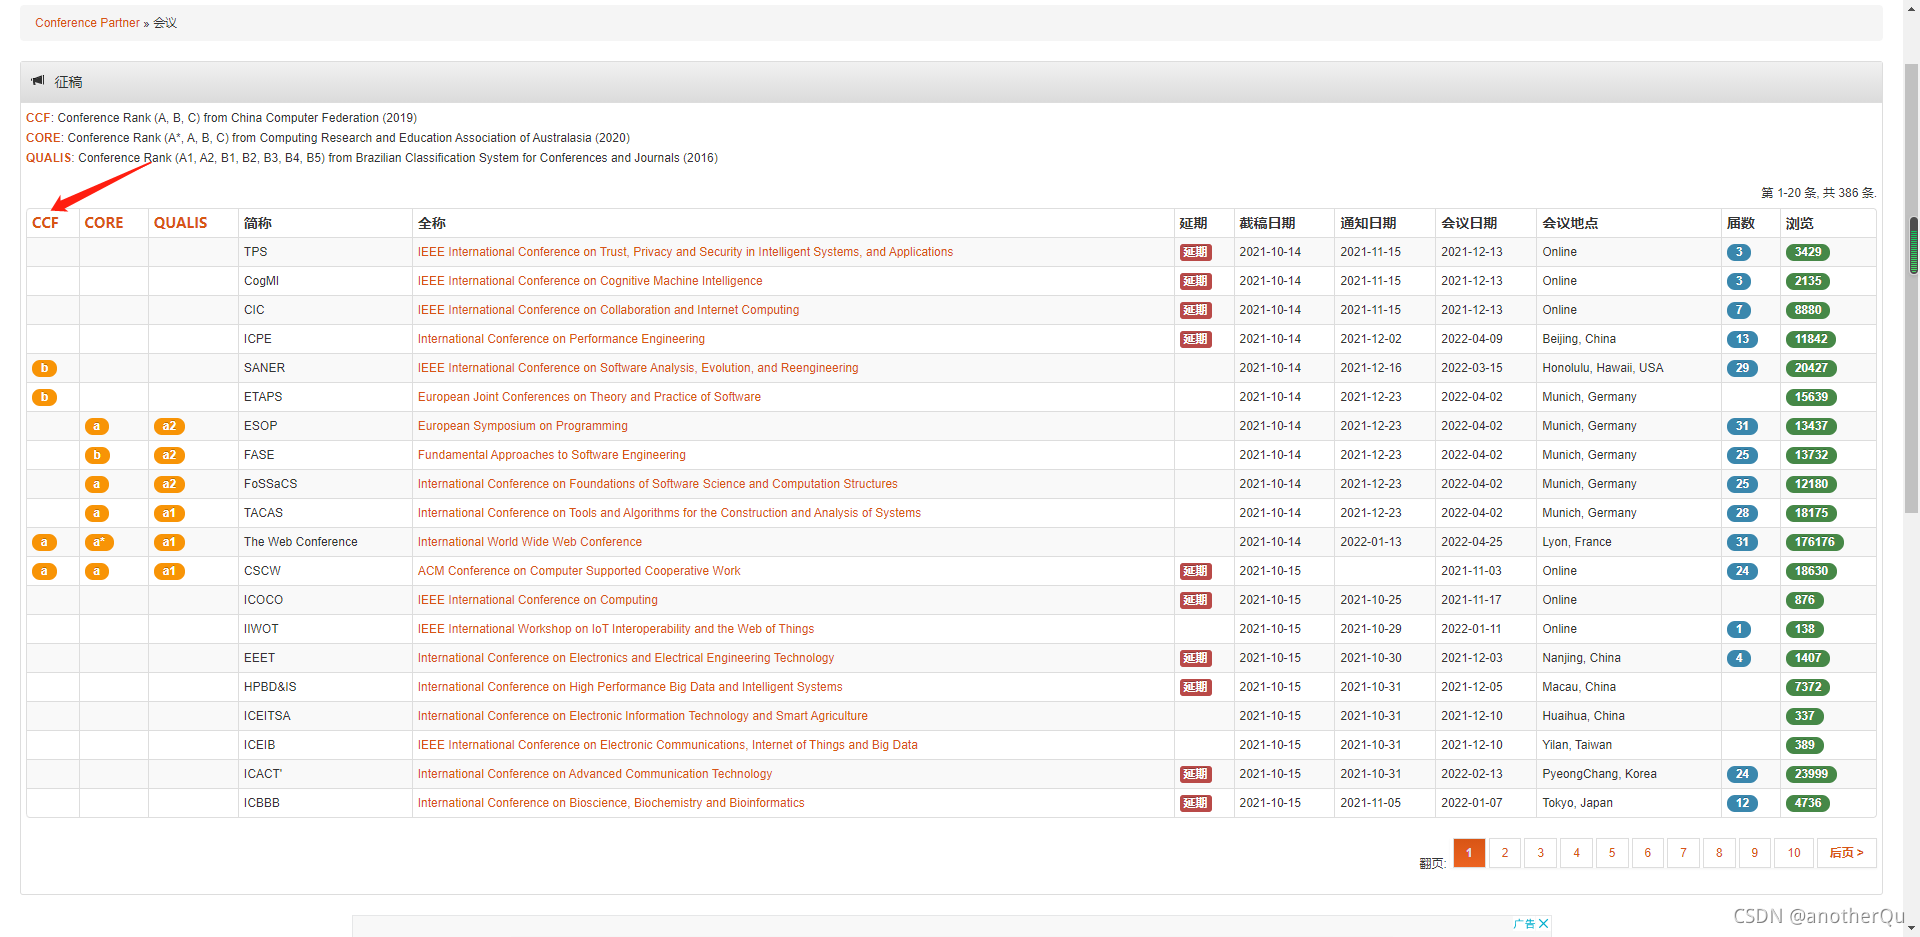Open the TACAS full-name conference link
The width and height of the screenshot is (1920, 937).
pos(669,513)
